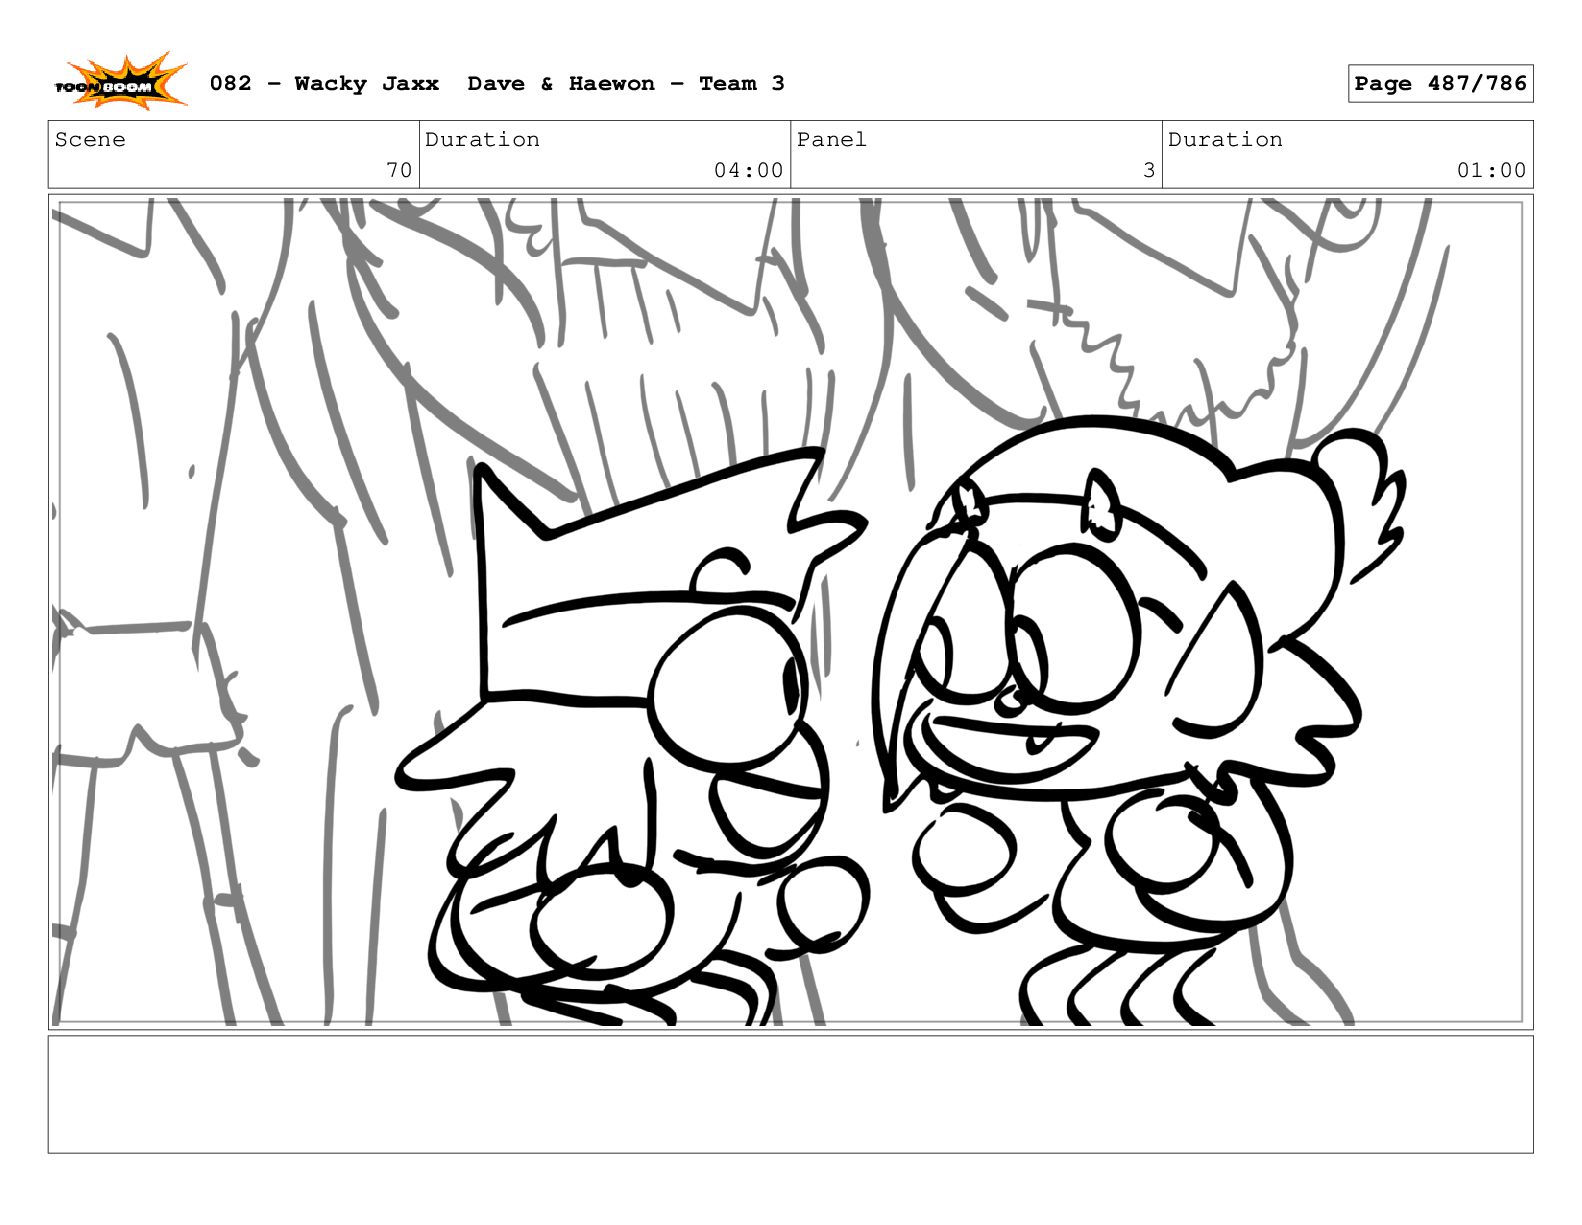Click the 'Page 487/786' box
This screenshot has height=1225, width=1582.
point(1440,84)
